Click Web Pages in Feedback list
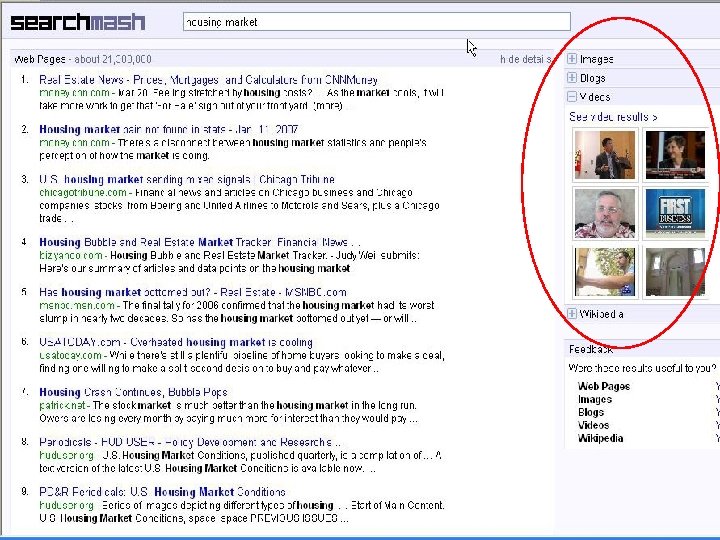Screen dimensions: 720x540 coord(604,386)
